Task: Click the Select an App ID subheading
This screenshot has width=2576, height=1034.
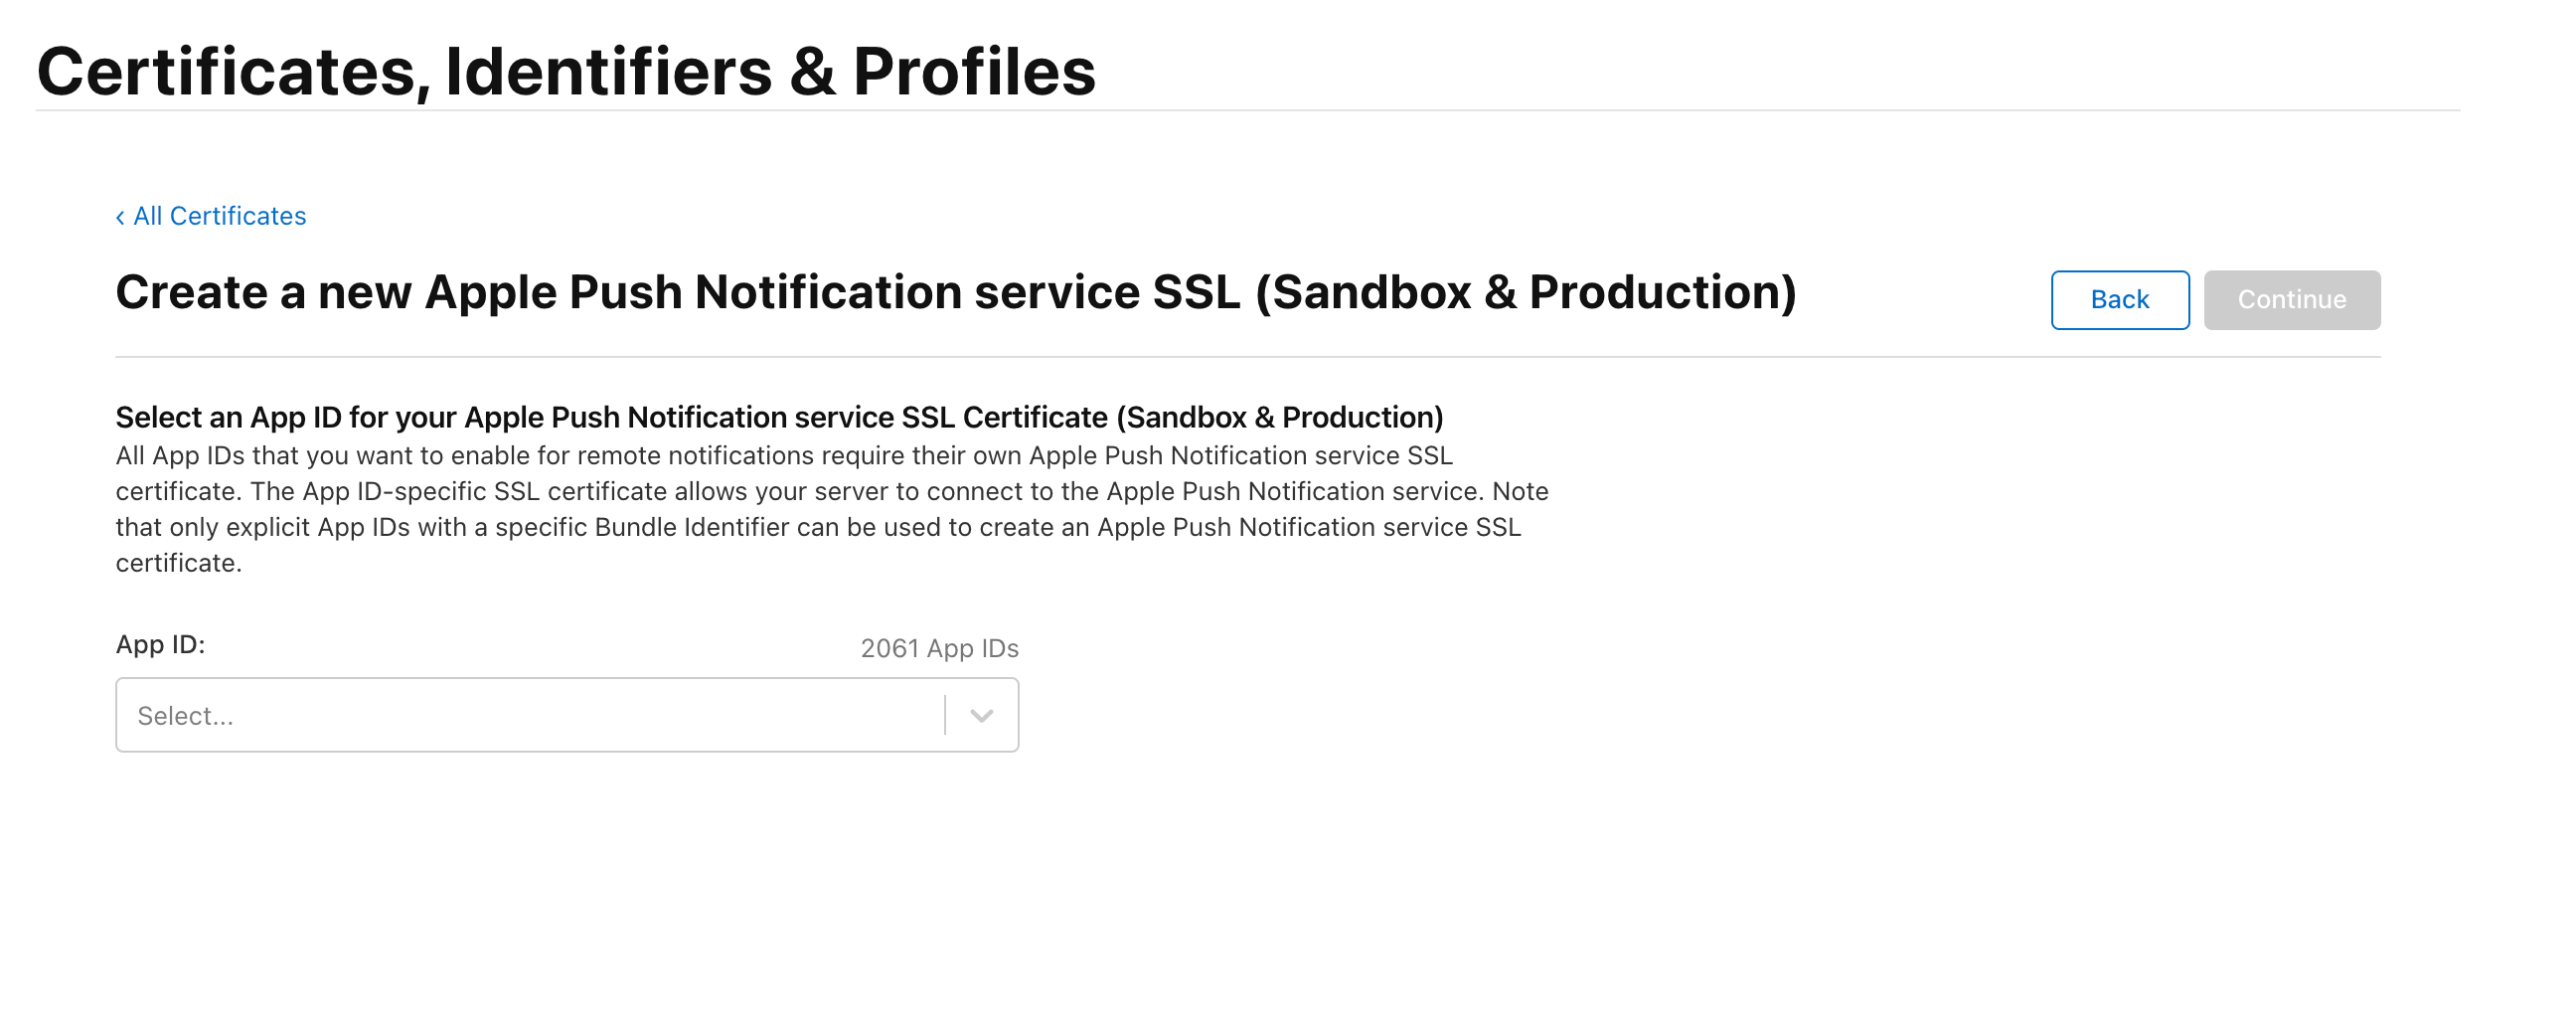Action: point(778,417)
